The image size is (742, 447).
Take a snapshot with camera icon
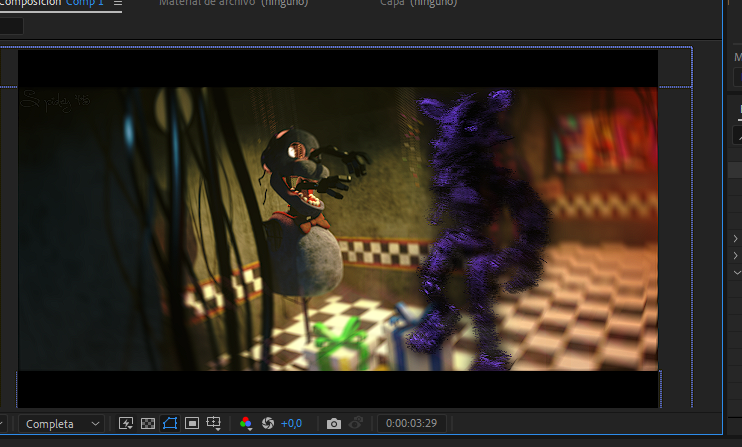click(334, 423)
